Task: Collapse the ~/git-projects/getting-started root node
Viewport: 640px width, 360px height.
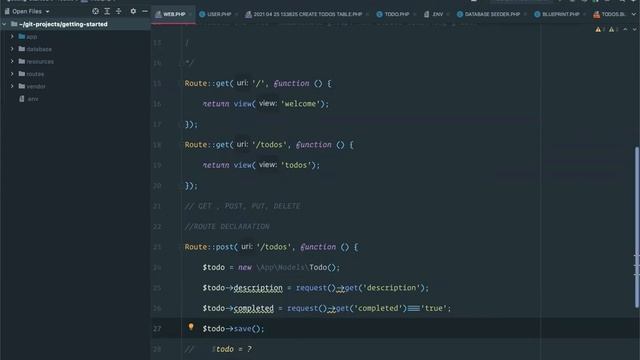Action: tap(4, 24)
